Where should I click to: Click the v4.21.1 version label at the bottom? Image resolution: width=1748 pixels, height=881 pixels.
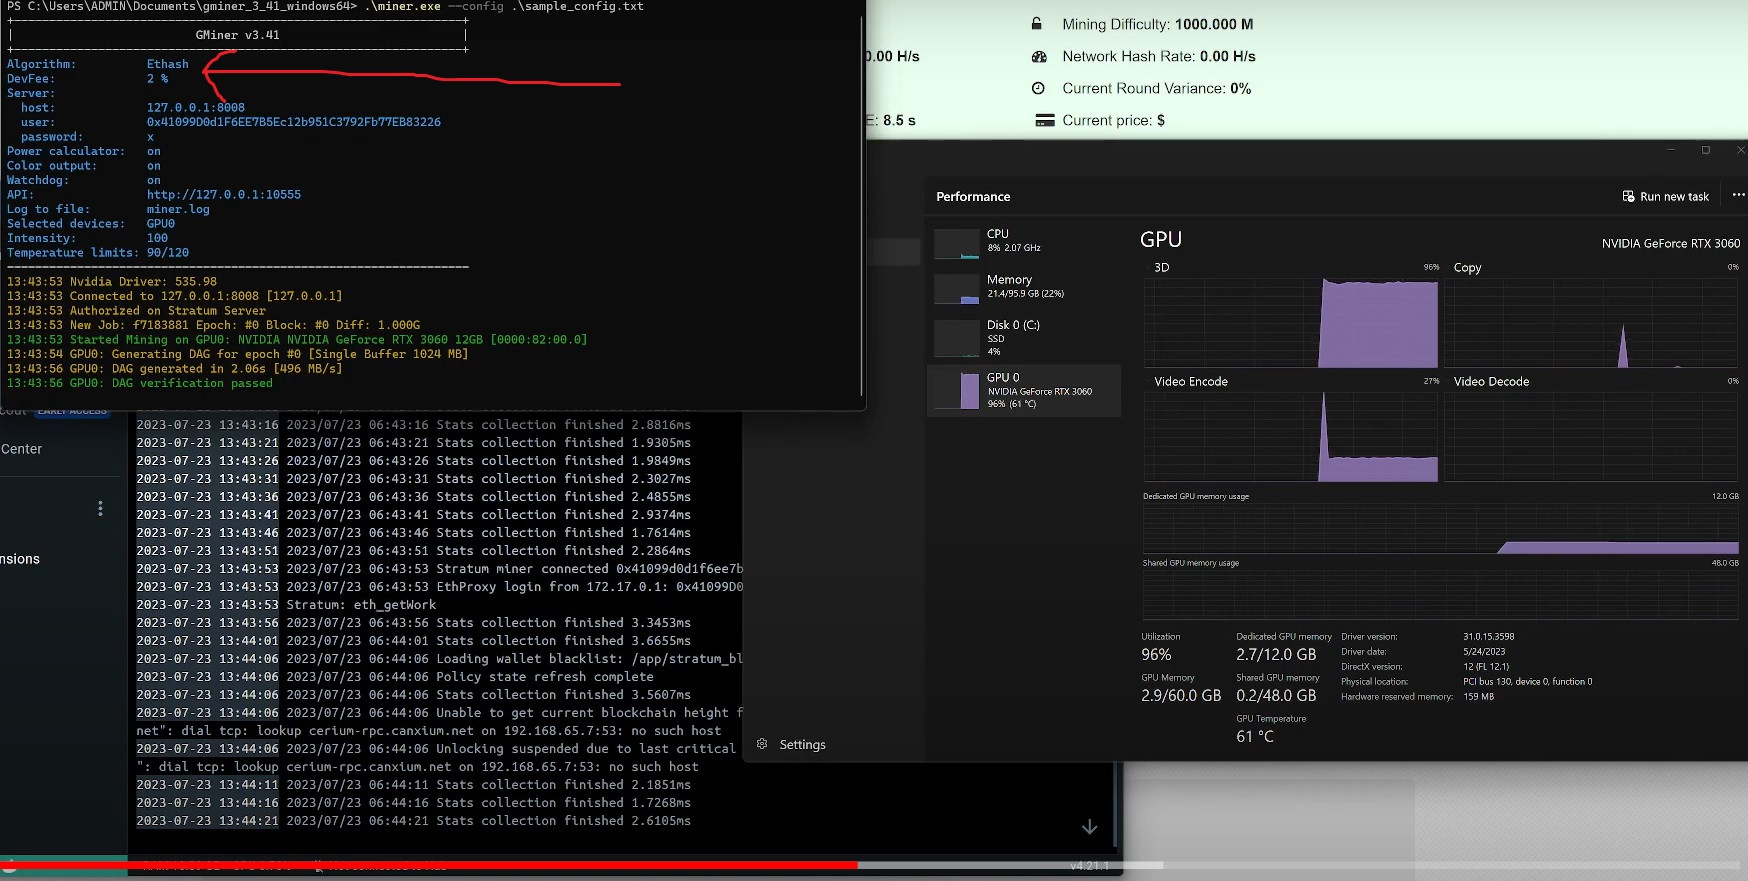pos(1089,866)
